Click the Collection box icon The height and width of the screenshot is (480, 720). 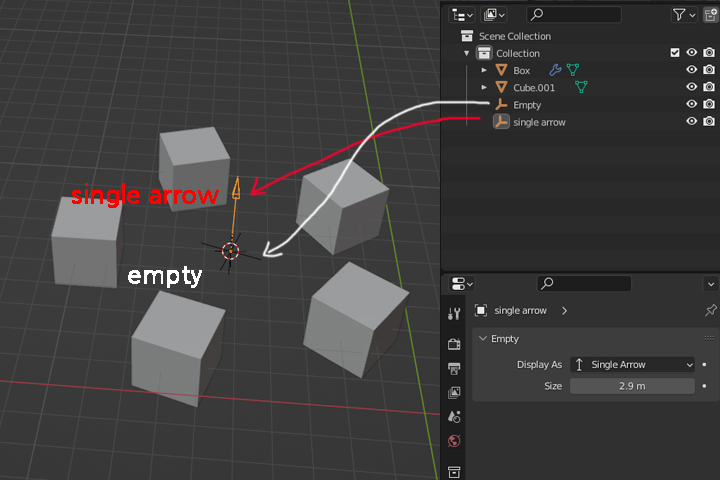pyautogui.click(x=484, y=53)
